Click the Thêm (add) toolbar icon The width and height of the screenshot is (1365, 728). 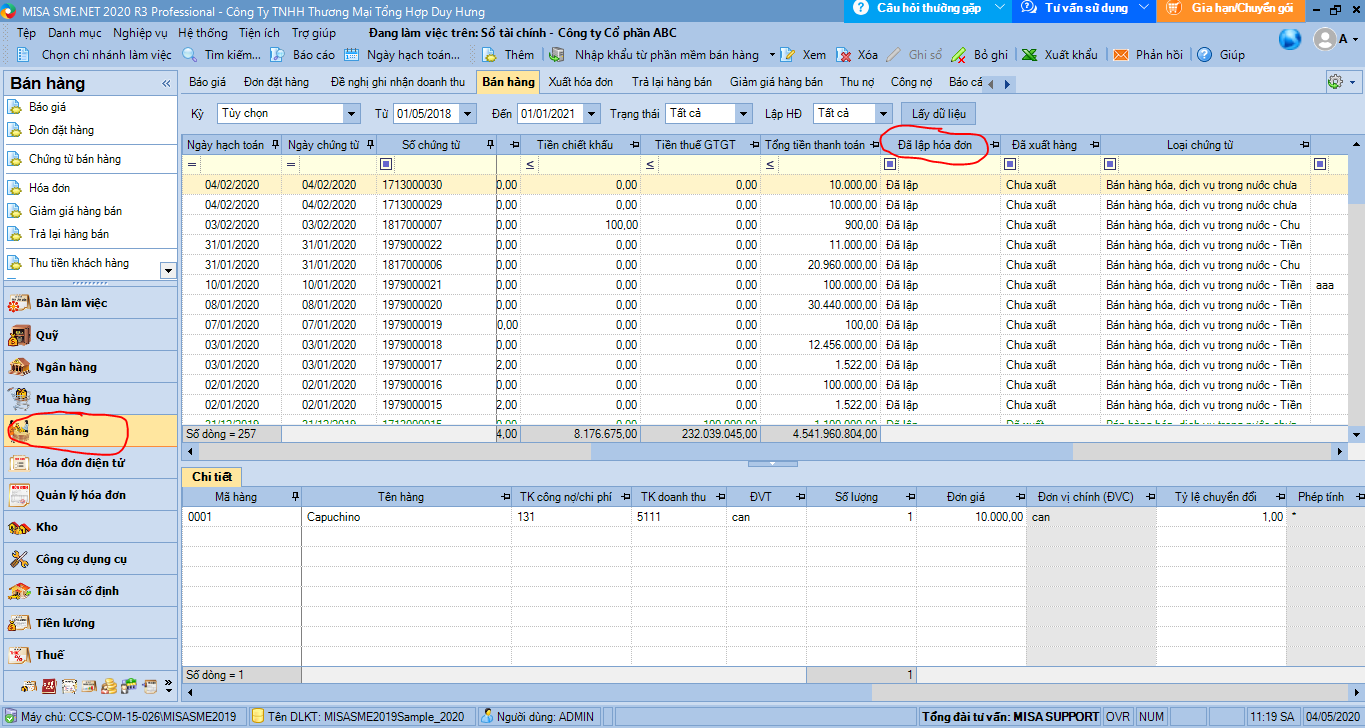(489, 55)
